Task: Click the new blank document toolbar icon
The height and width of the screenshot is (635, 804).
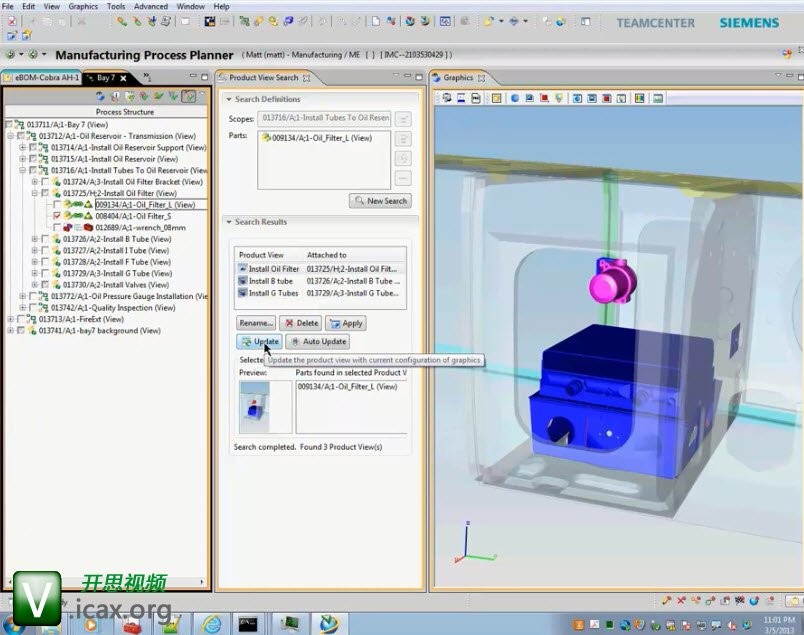Action: point(376,22)
